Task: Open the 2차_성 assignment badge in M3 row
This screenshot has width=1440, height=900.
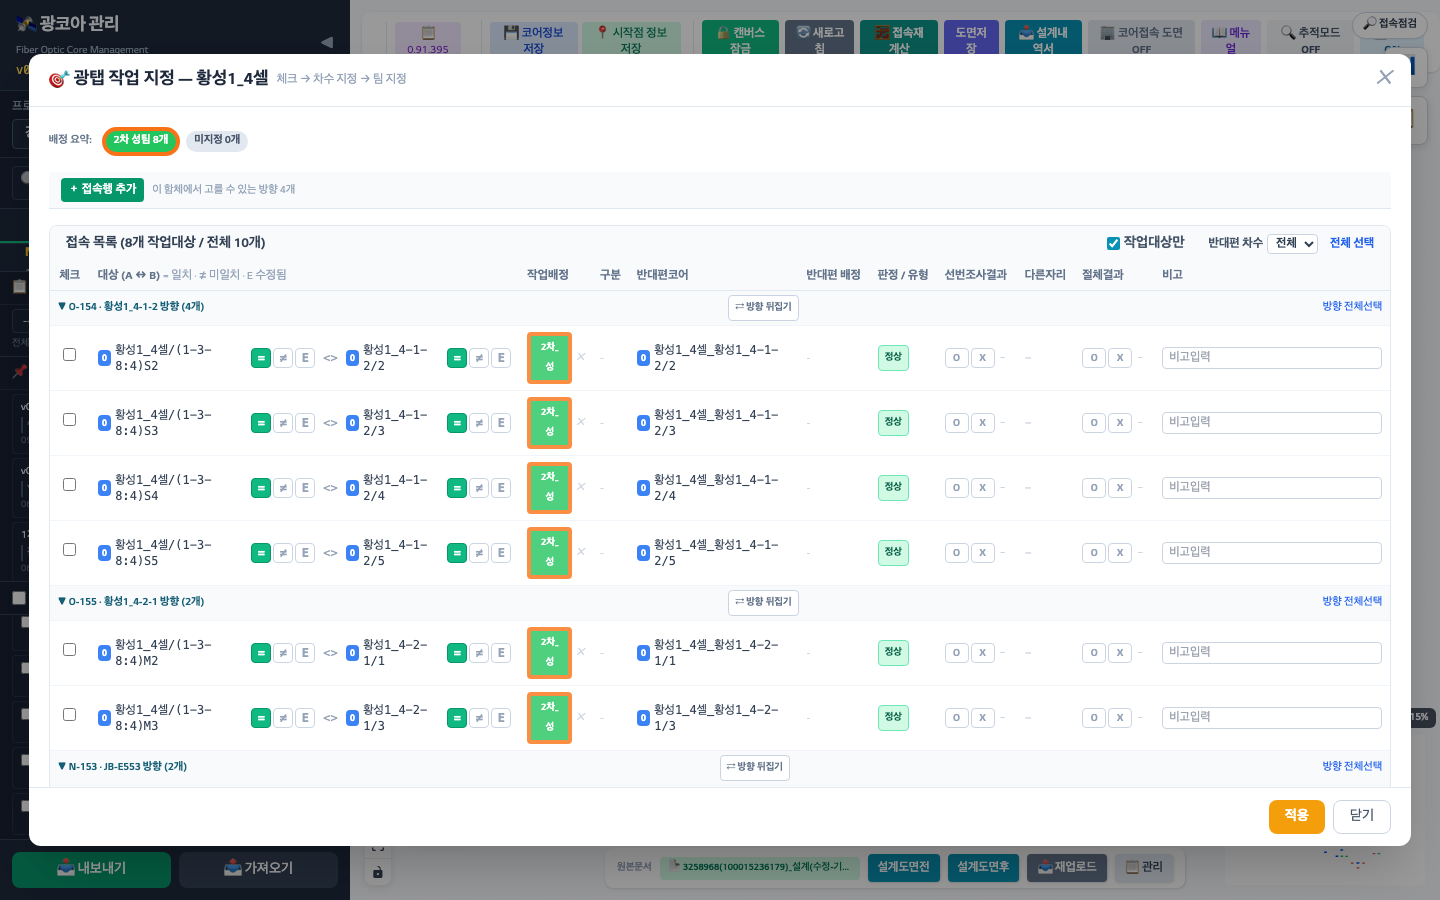Action: (x=549, y=718)
